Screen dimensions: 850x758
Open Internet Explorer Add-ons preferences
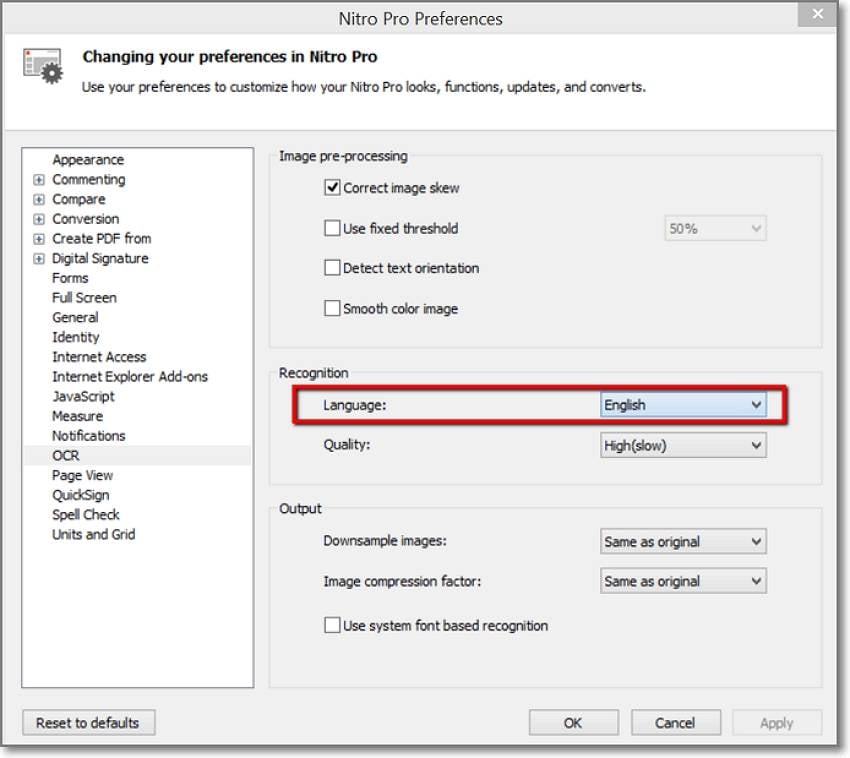[130, 377]
